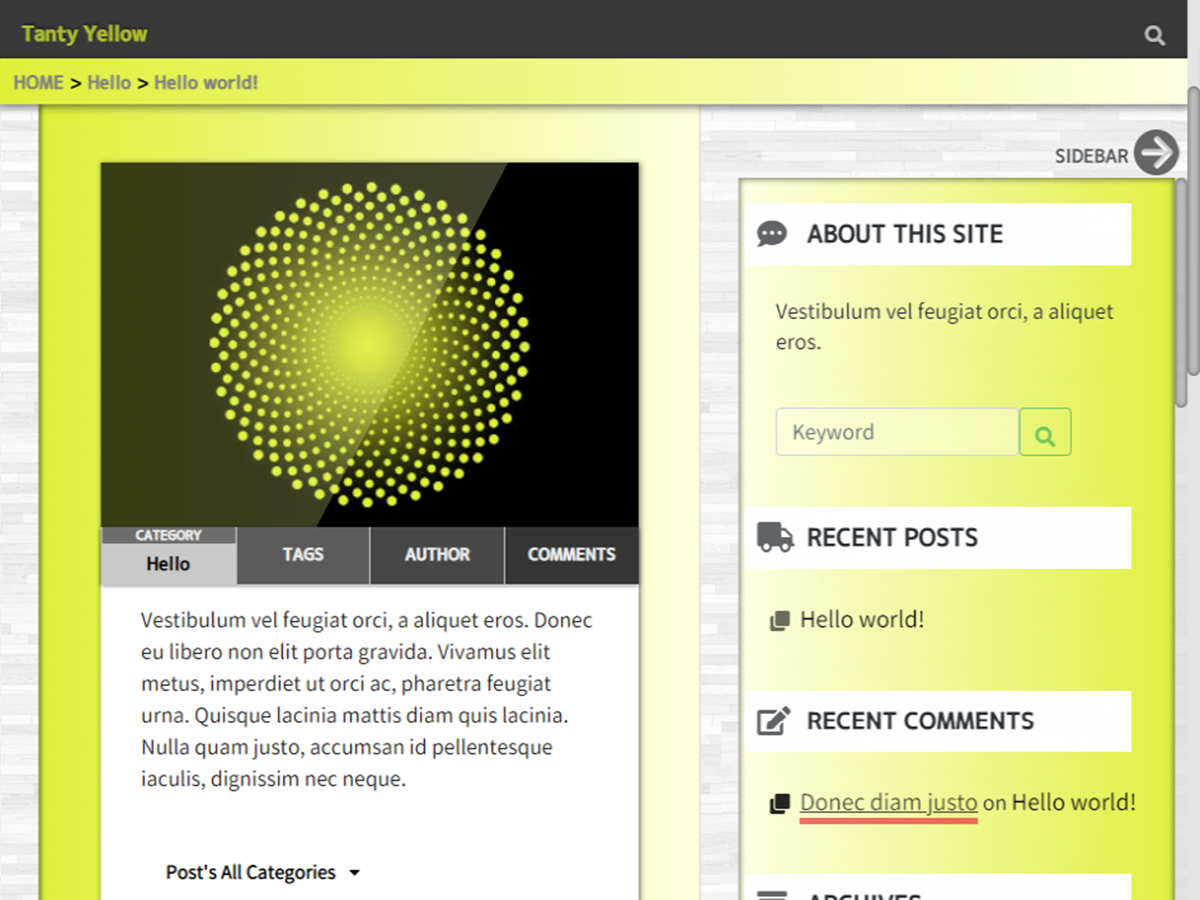
Task: Click the green keyword search button
Action: tap(1045, 432)
